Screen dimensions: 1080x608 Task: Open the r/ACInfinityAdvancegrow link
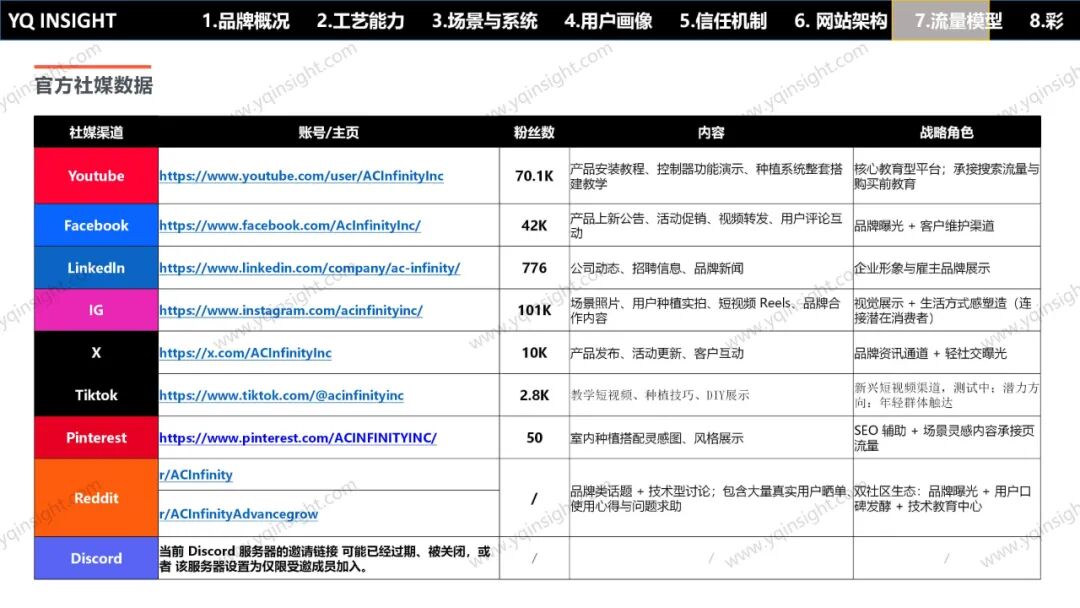point(238,514)
